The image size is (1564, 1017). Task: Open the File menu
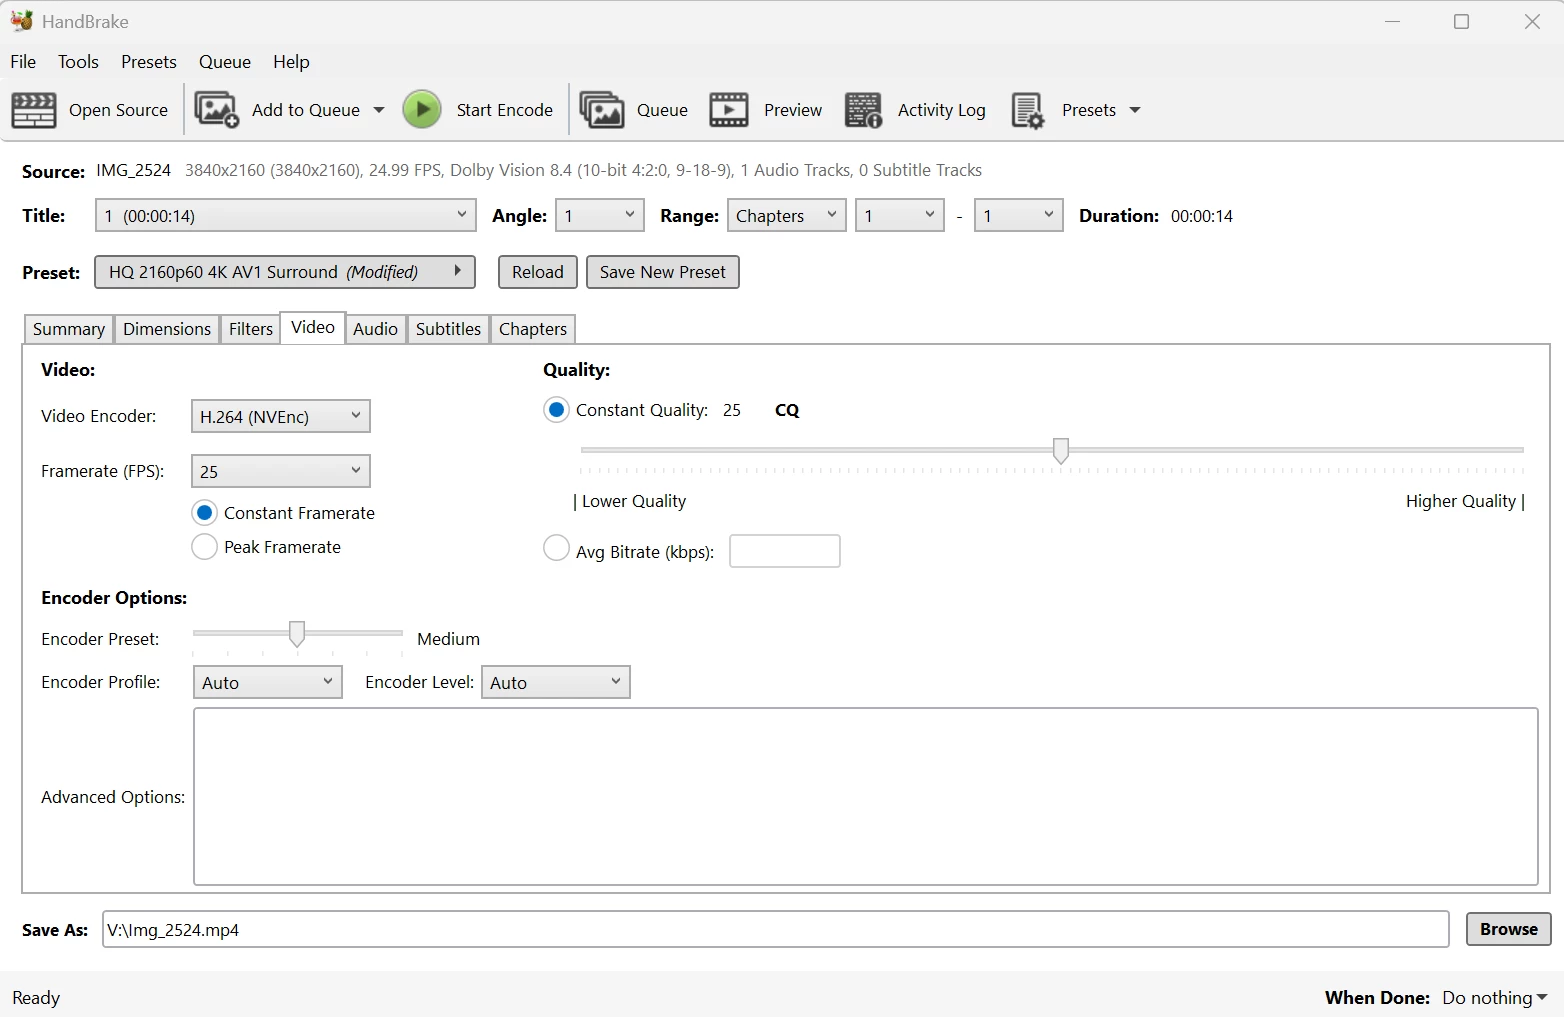[x=23, y=61]
